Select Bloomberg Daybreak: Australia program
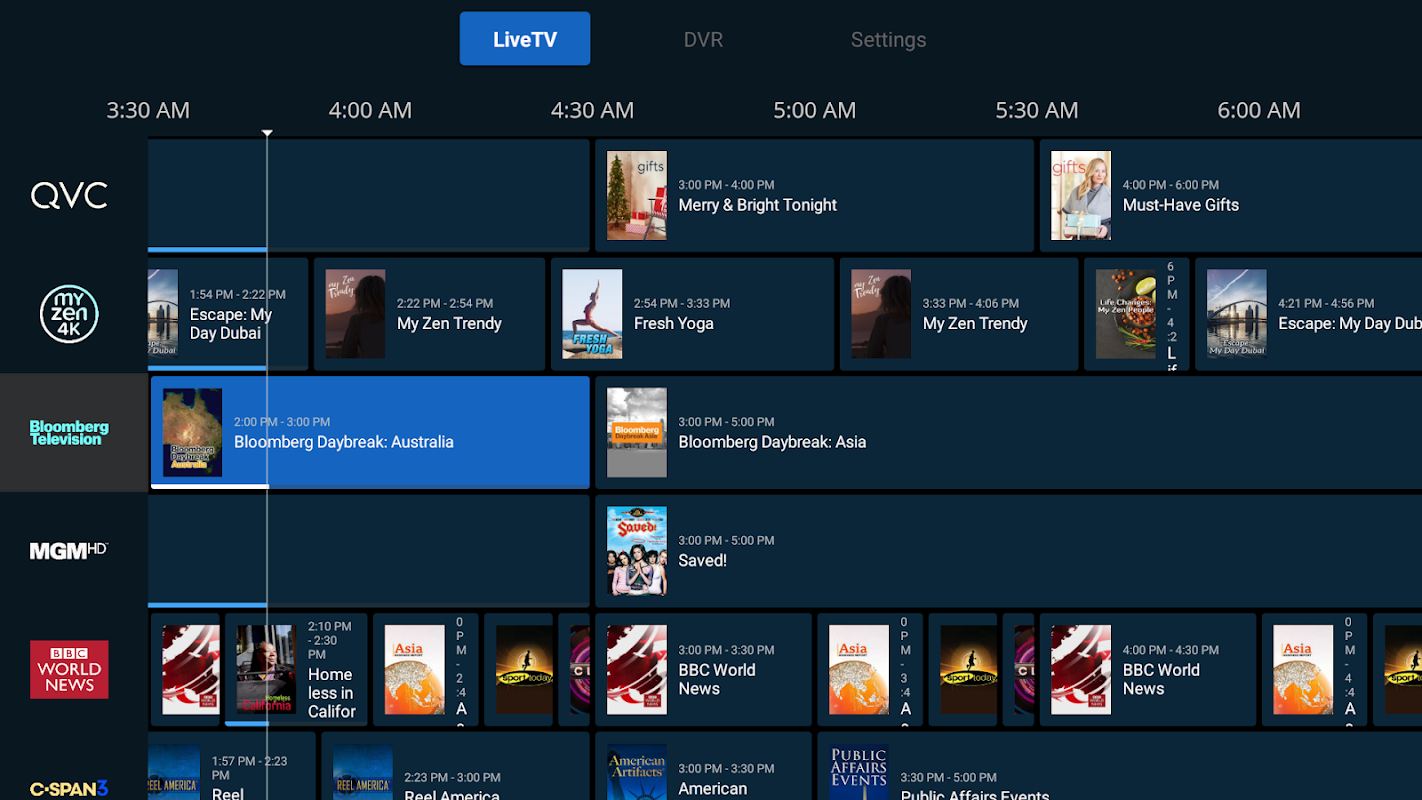Viewport: 1422px width, 800px height. coord(370,433)
